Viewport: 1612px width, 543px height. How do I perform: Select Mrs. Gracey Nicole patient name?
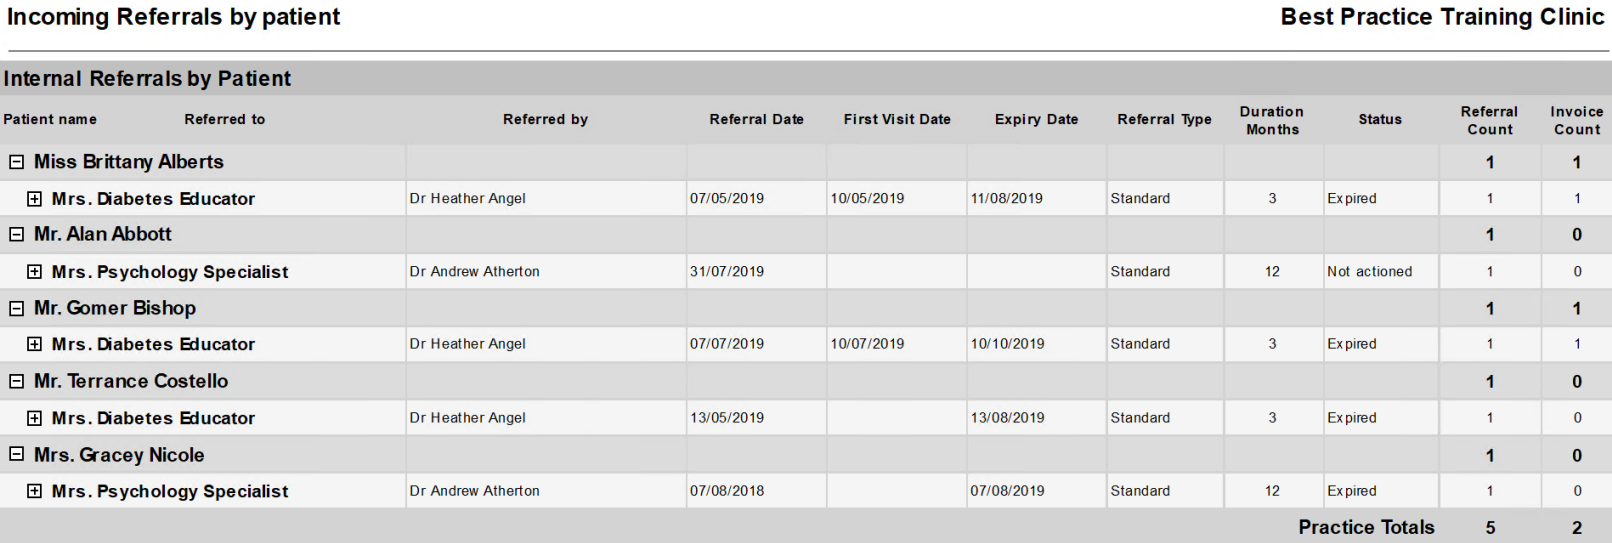point(119,455)
